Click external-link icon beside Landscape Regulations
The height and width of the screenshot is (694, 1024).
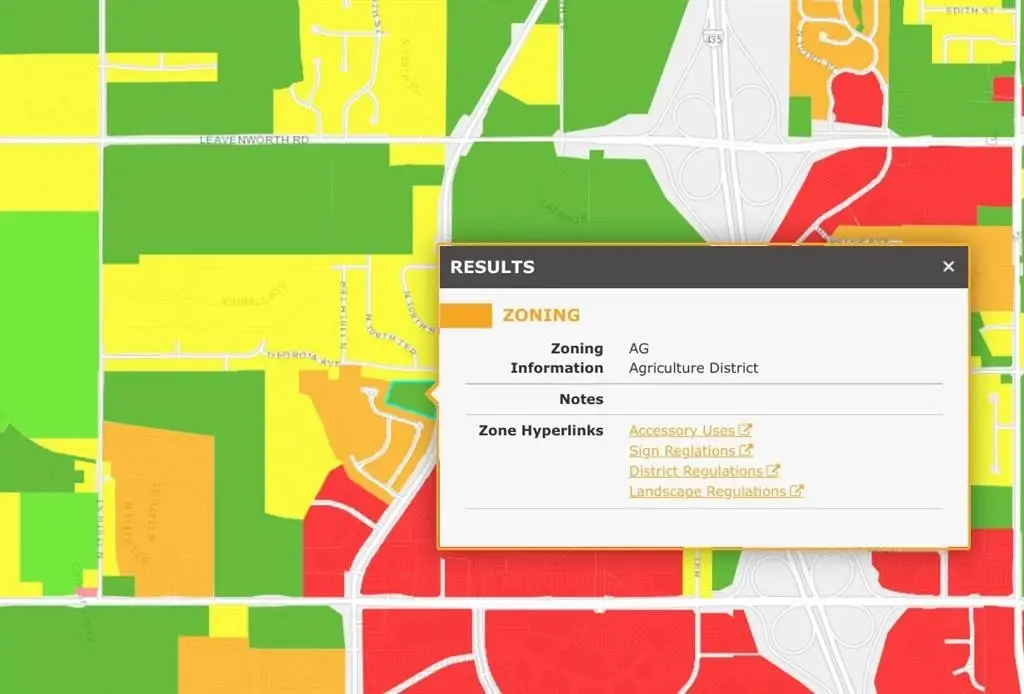797,491
